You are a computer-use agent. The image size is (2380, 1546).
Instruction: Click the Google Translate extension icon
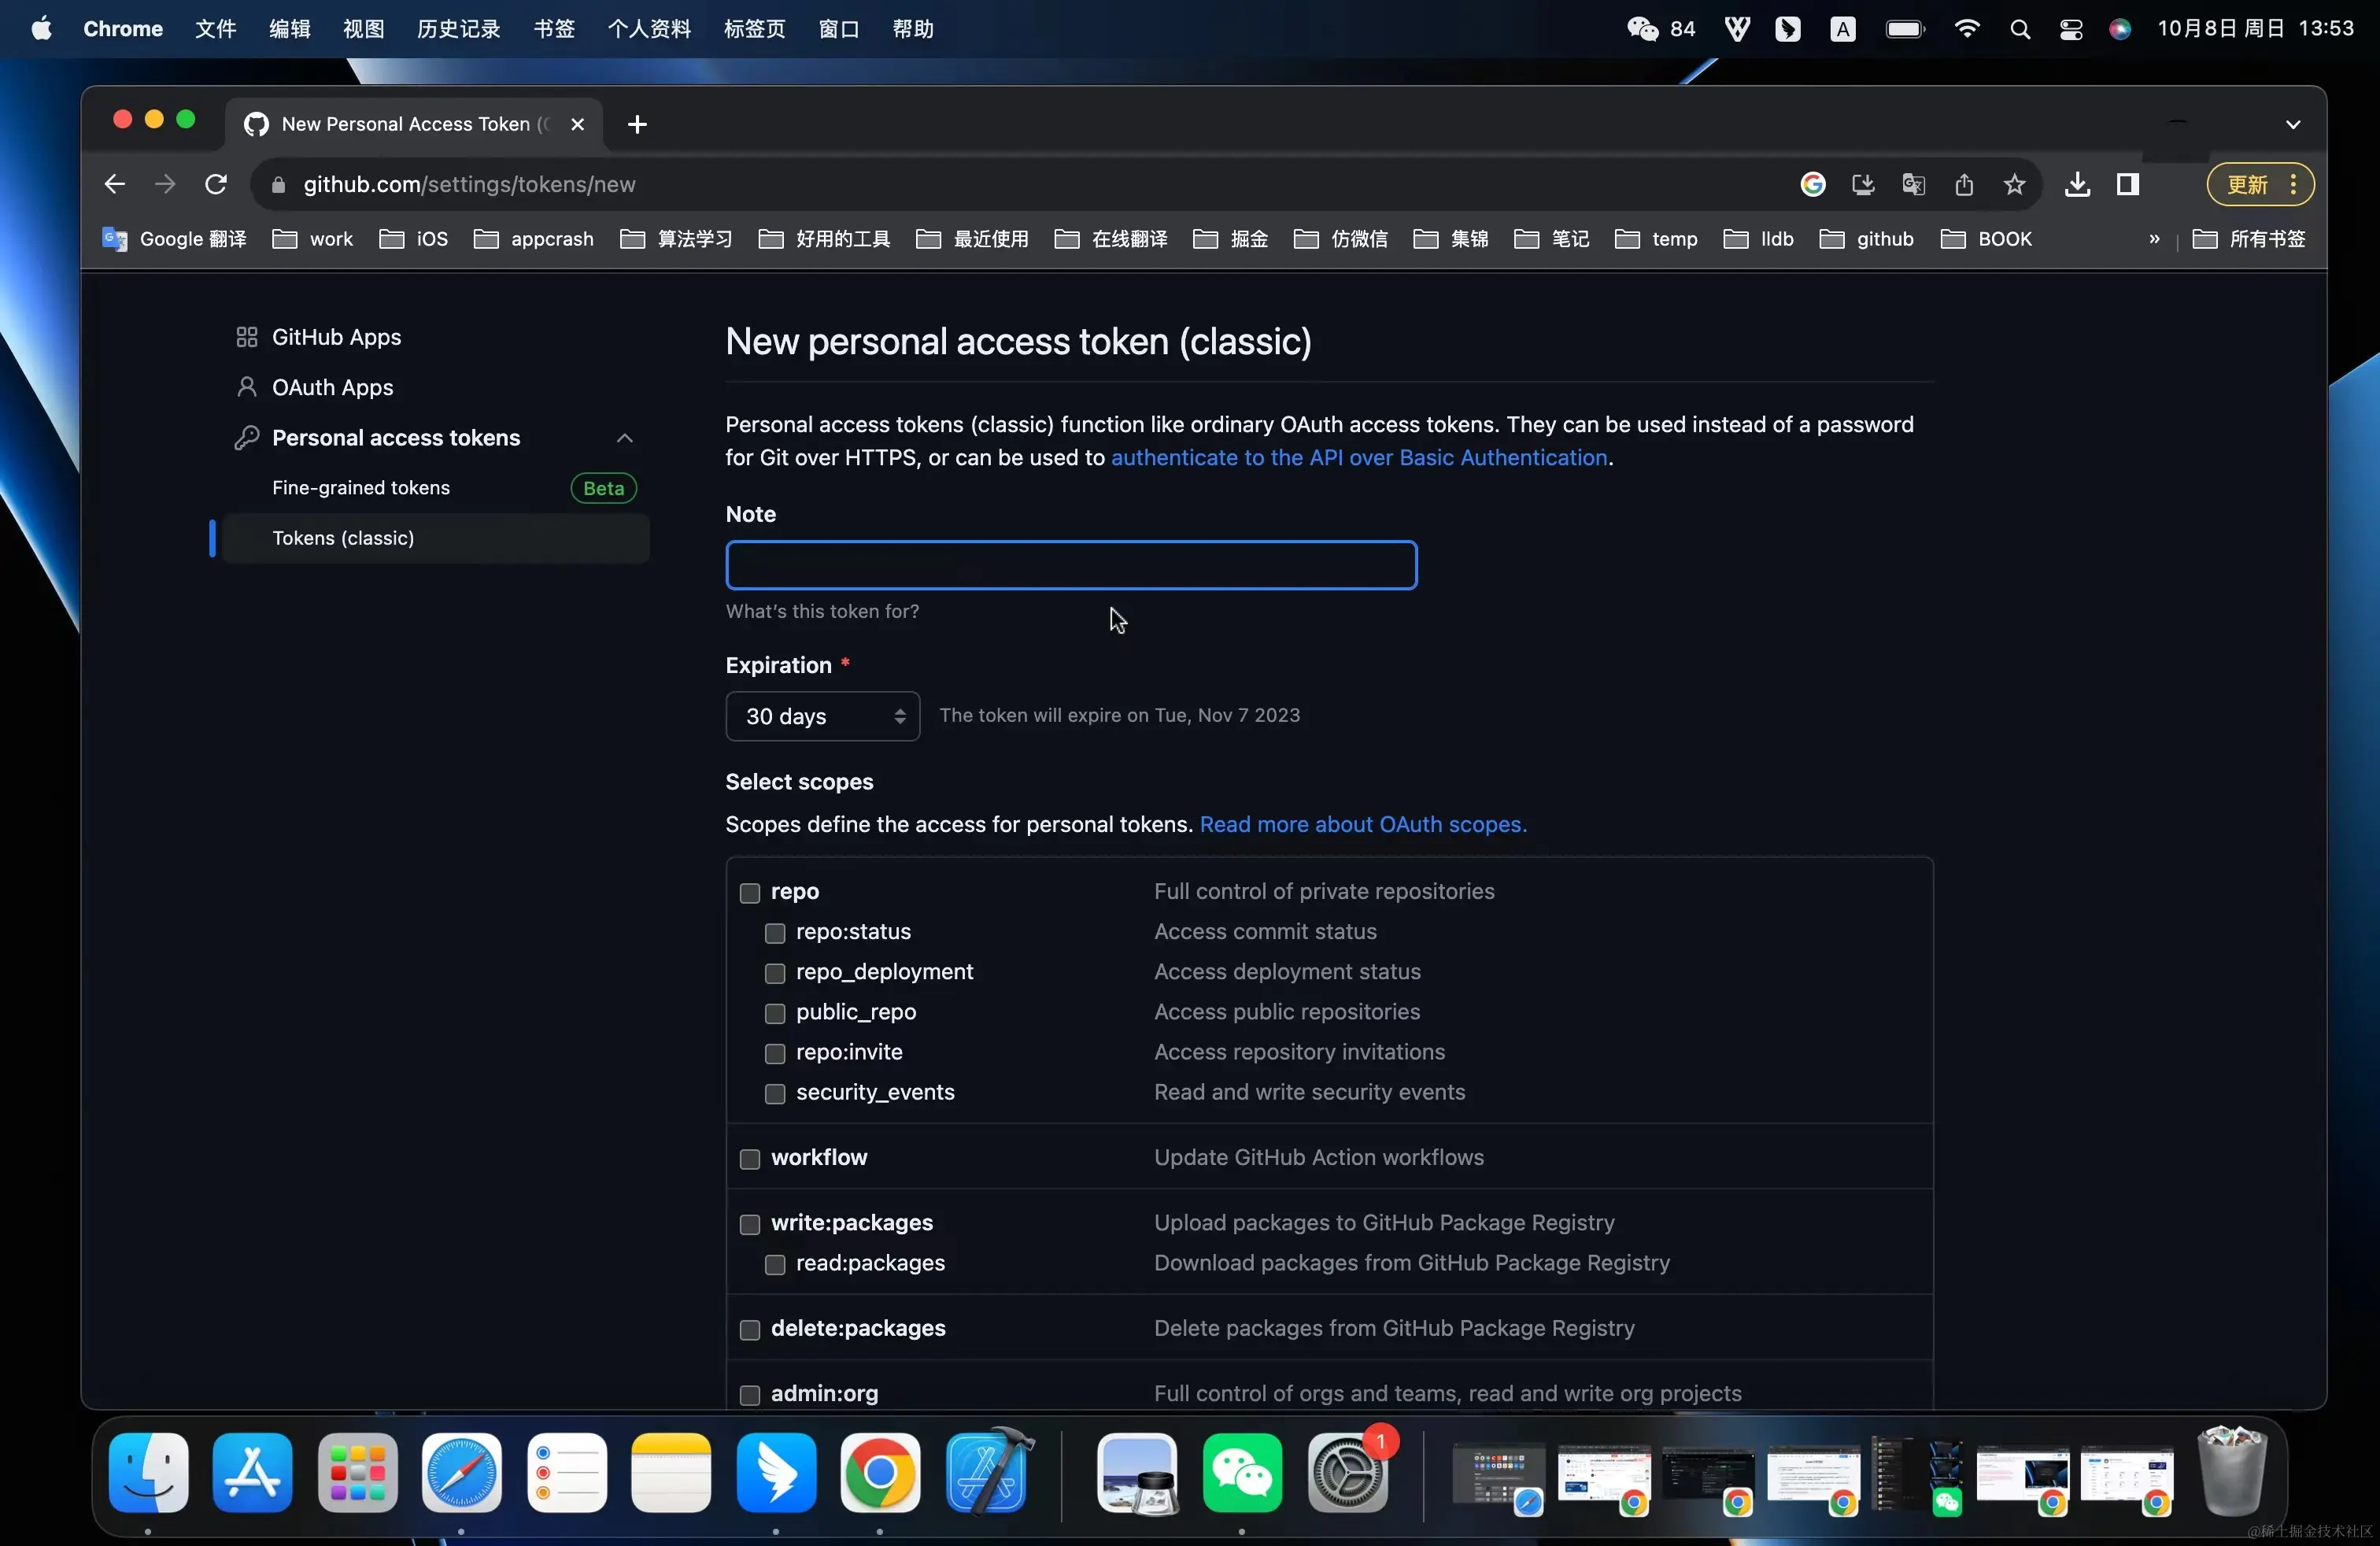pyautogui.click(x=1913, y=184)
